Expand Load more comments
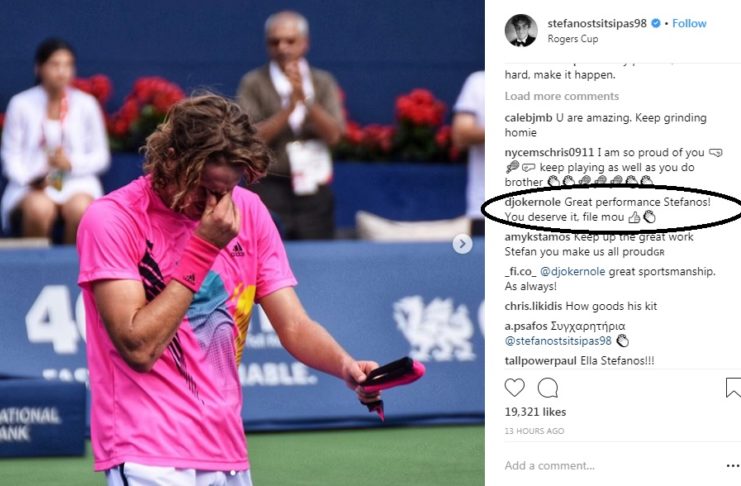The height and width of the screenshot is (486, 741). click(x=561, y=96)
